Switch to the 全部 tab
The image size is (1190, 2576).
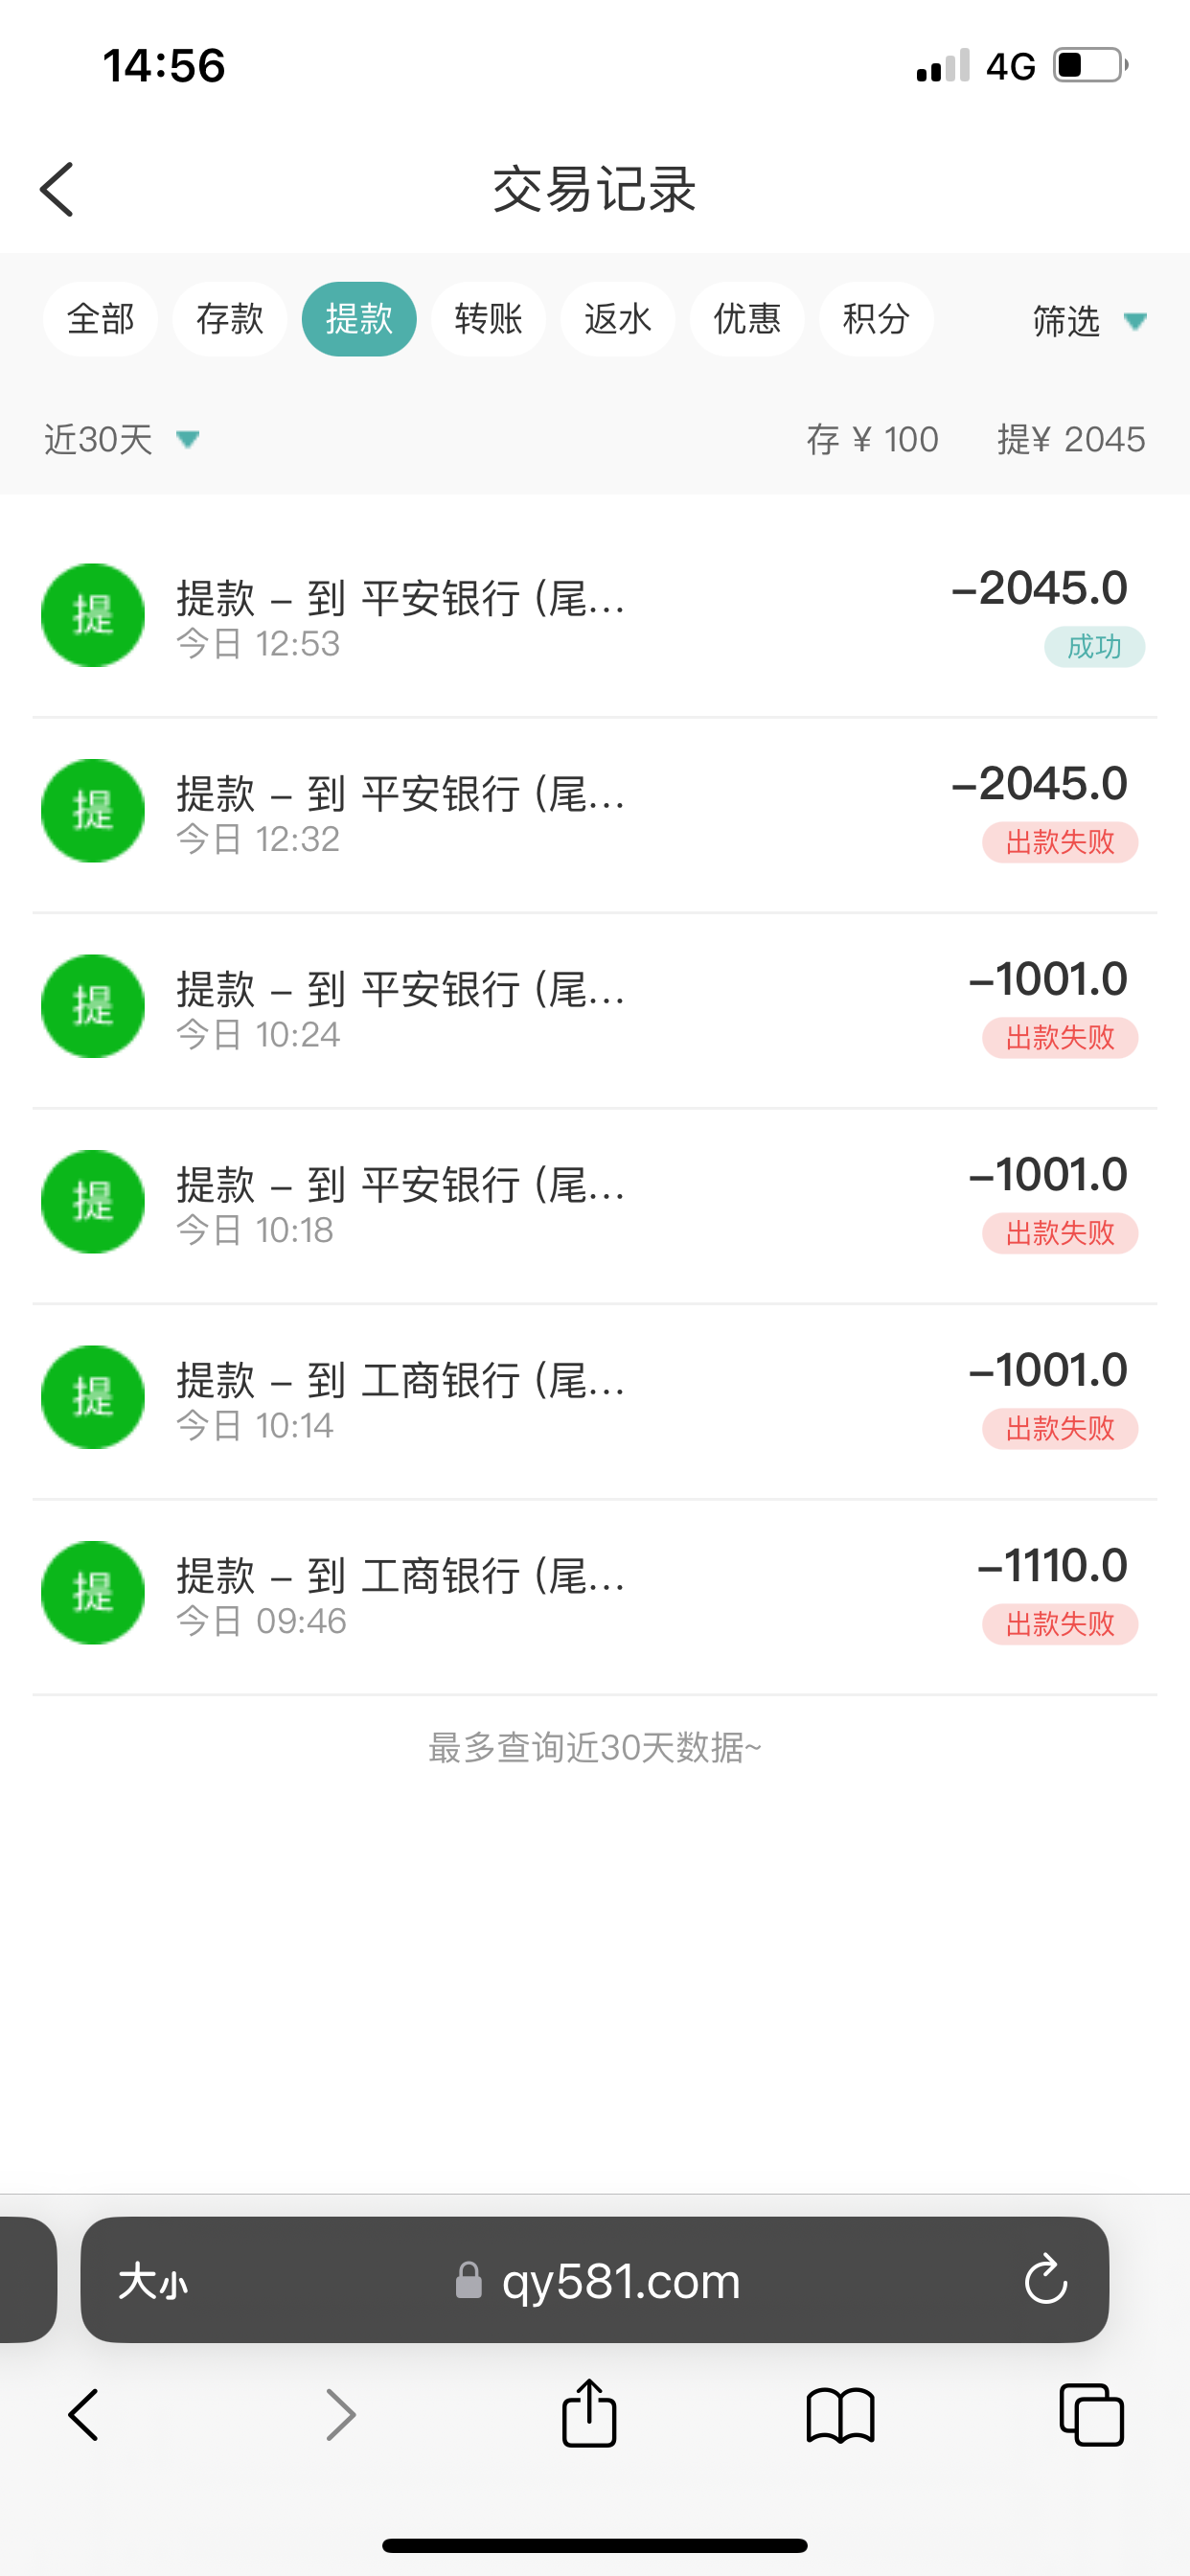coord(100,319)
